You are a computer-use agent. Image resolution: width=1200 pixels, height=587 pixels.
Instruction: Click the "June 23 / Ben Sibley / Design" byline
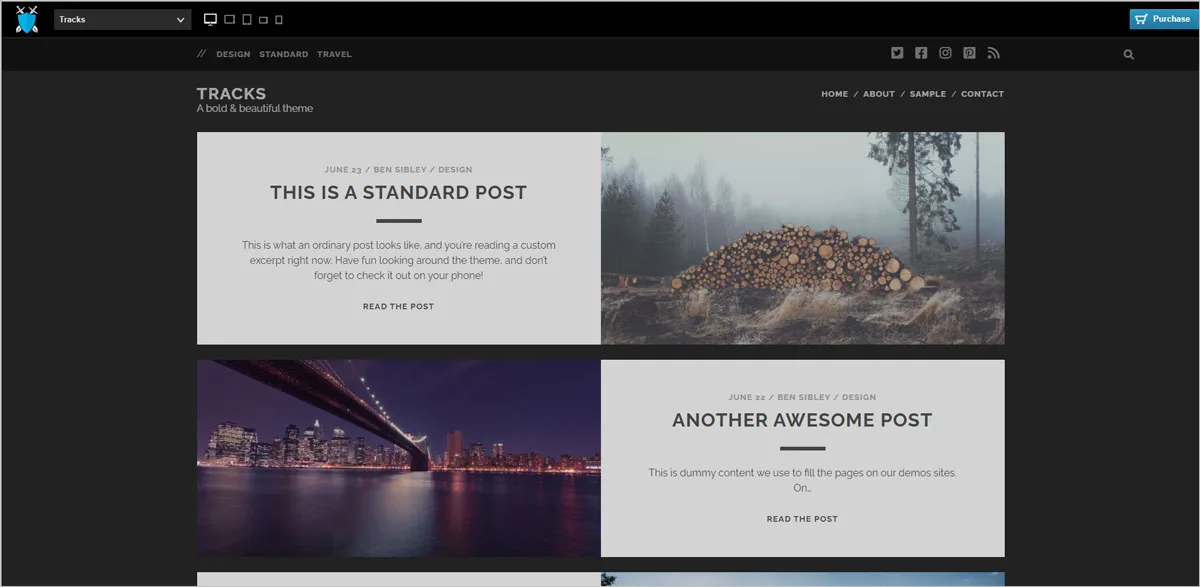398,170
